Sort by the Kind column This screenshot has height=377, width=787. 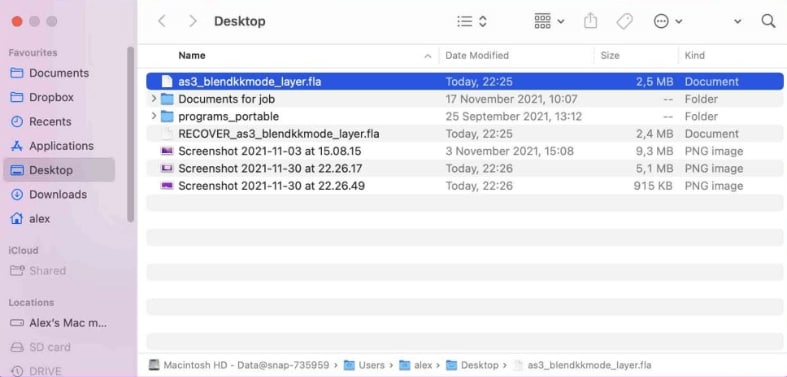pyautogui.click(x=695, y=55)
